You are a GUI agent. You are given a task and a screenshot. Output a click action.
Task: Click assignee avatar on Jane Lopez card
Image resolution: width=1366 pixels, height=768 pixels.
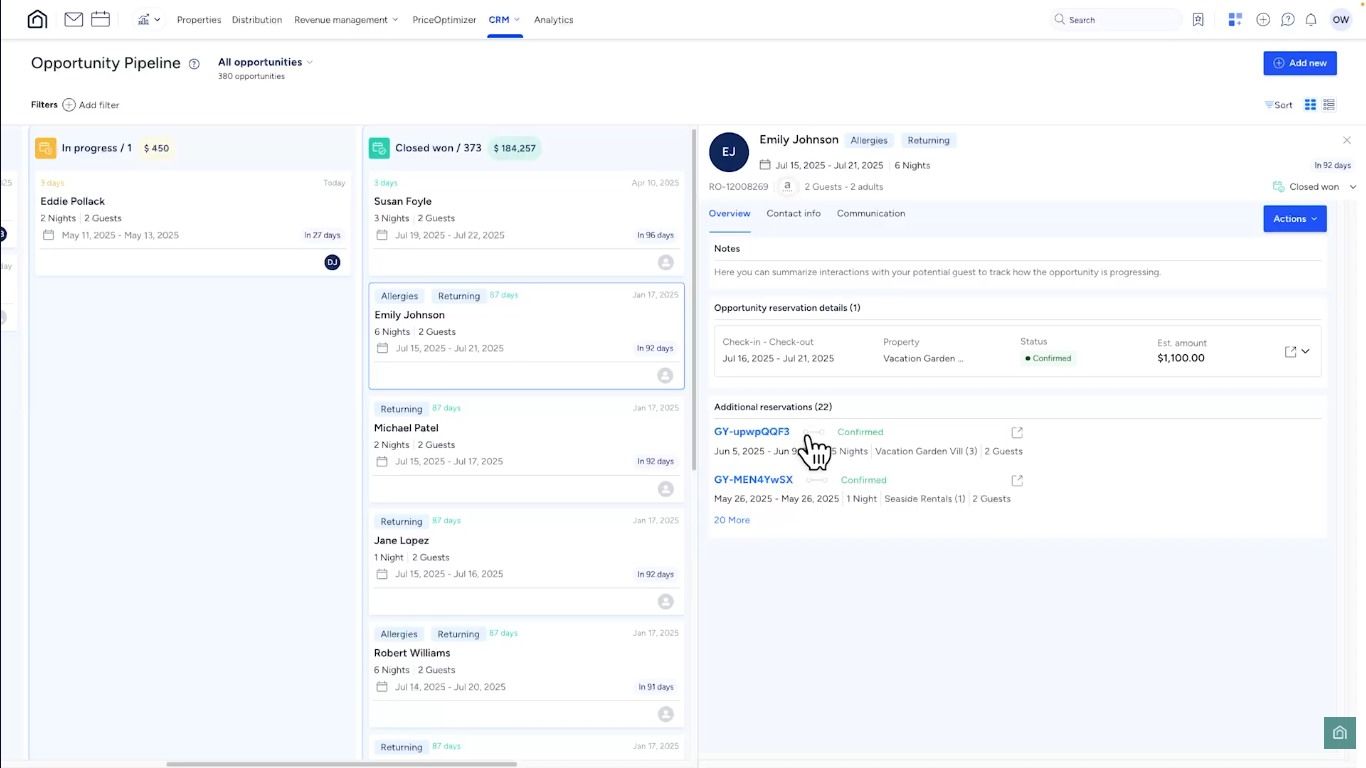click(665, 602)
